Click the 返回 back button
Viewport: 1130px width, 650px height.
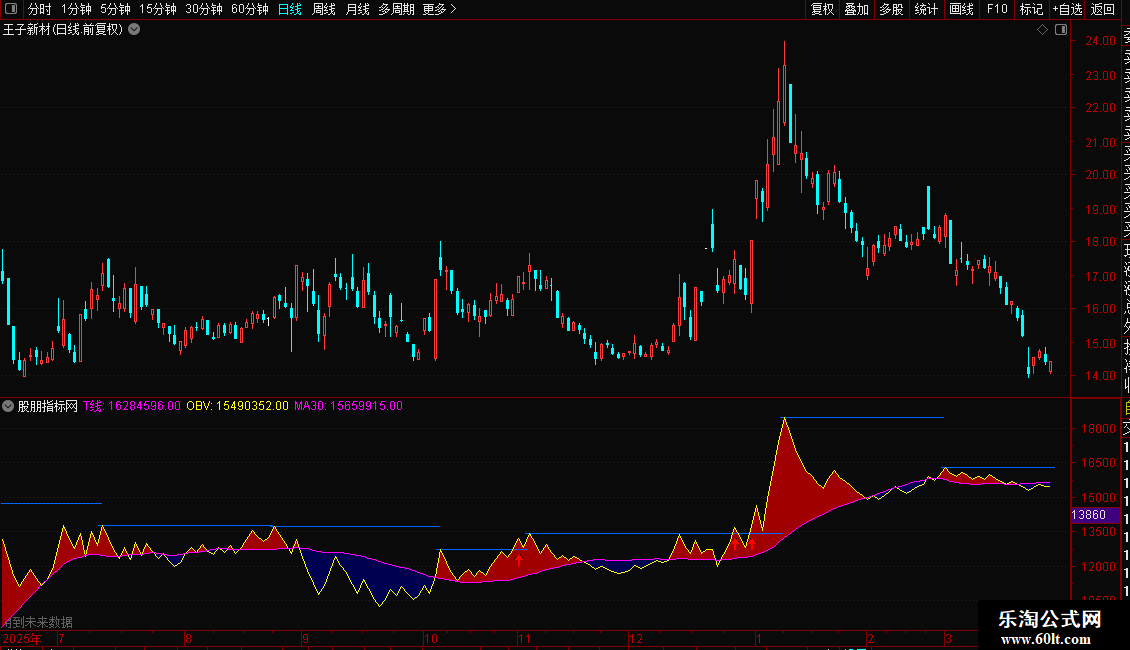[1103, 9]
